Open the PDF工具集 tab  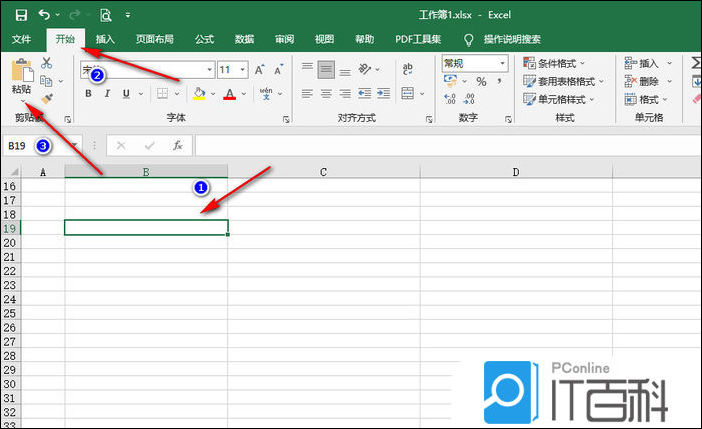[418, 39]
